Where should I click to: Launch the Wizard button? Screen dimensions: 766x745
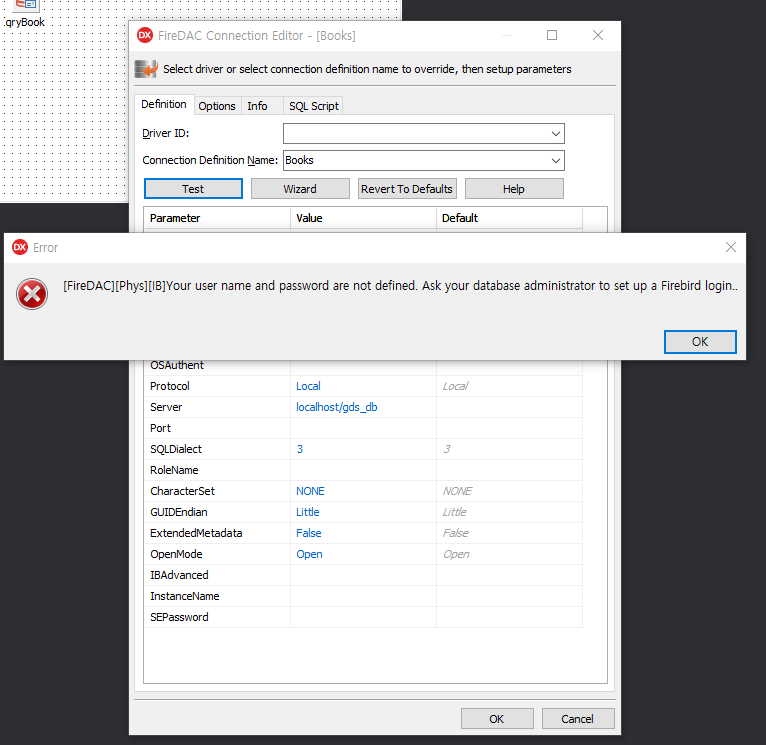(x=300, y=189)
